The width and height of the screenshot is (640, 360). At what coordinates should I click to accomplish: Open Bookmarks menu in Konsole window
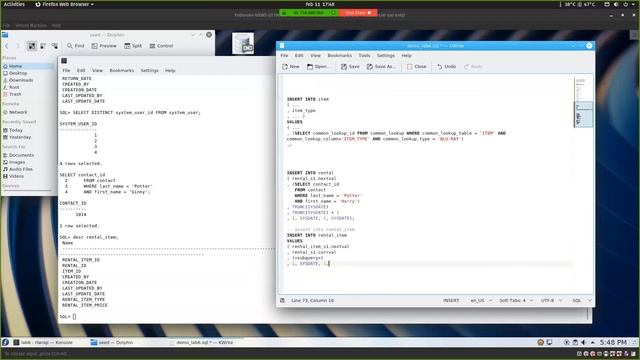tap(122, 71)
